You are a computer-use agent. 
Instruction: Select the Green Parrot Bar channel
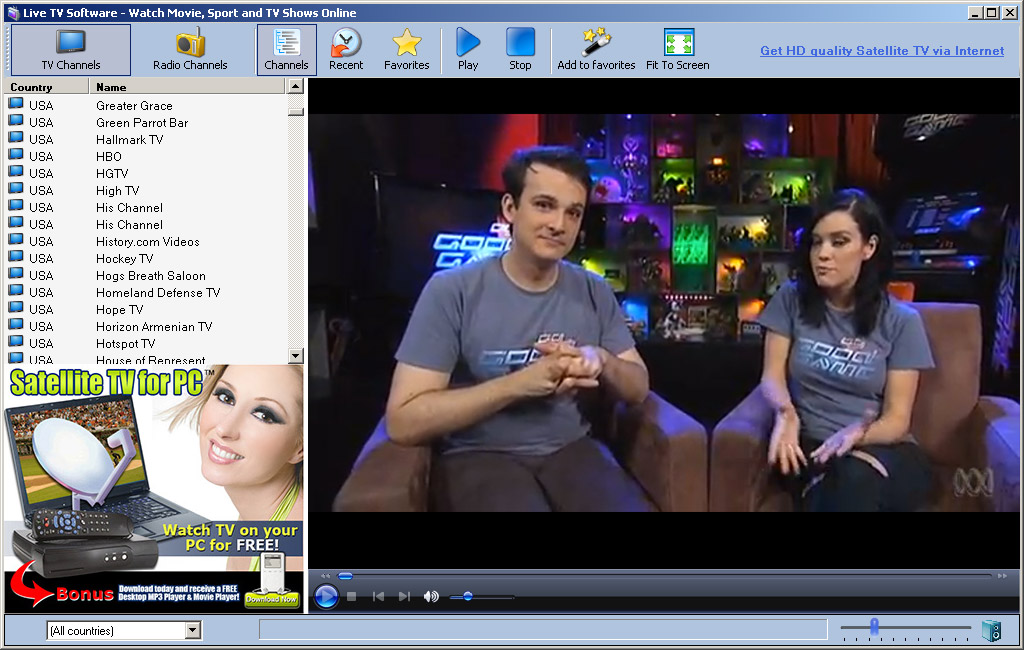click(x=142, y=123)
